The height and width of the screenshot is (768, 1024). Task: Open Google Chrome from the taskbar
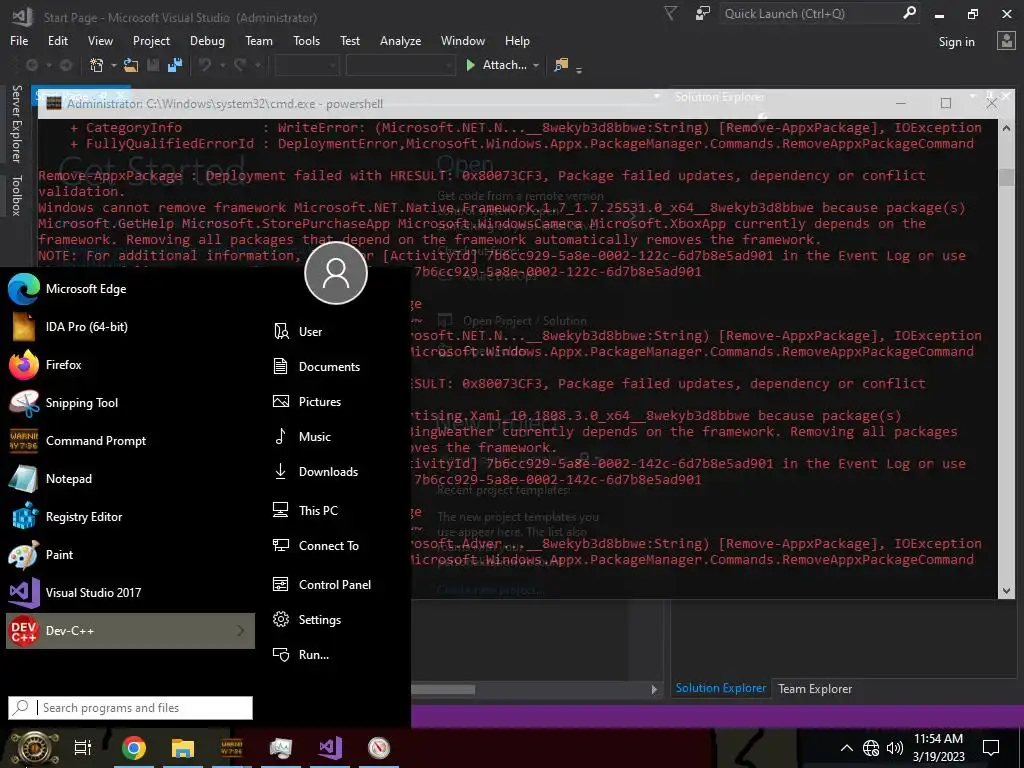[x=133, y=748]
